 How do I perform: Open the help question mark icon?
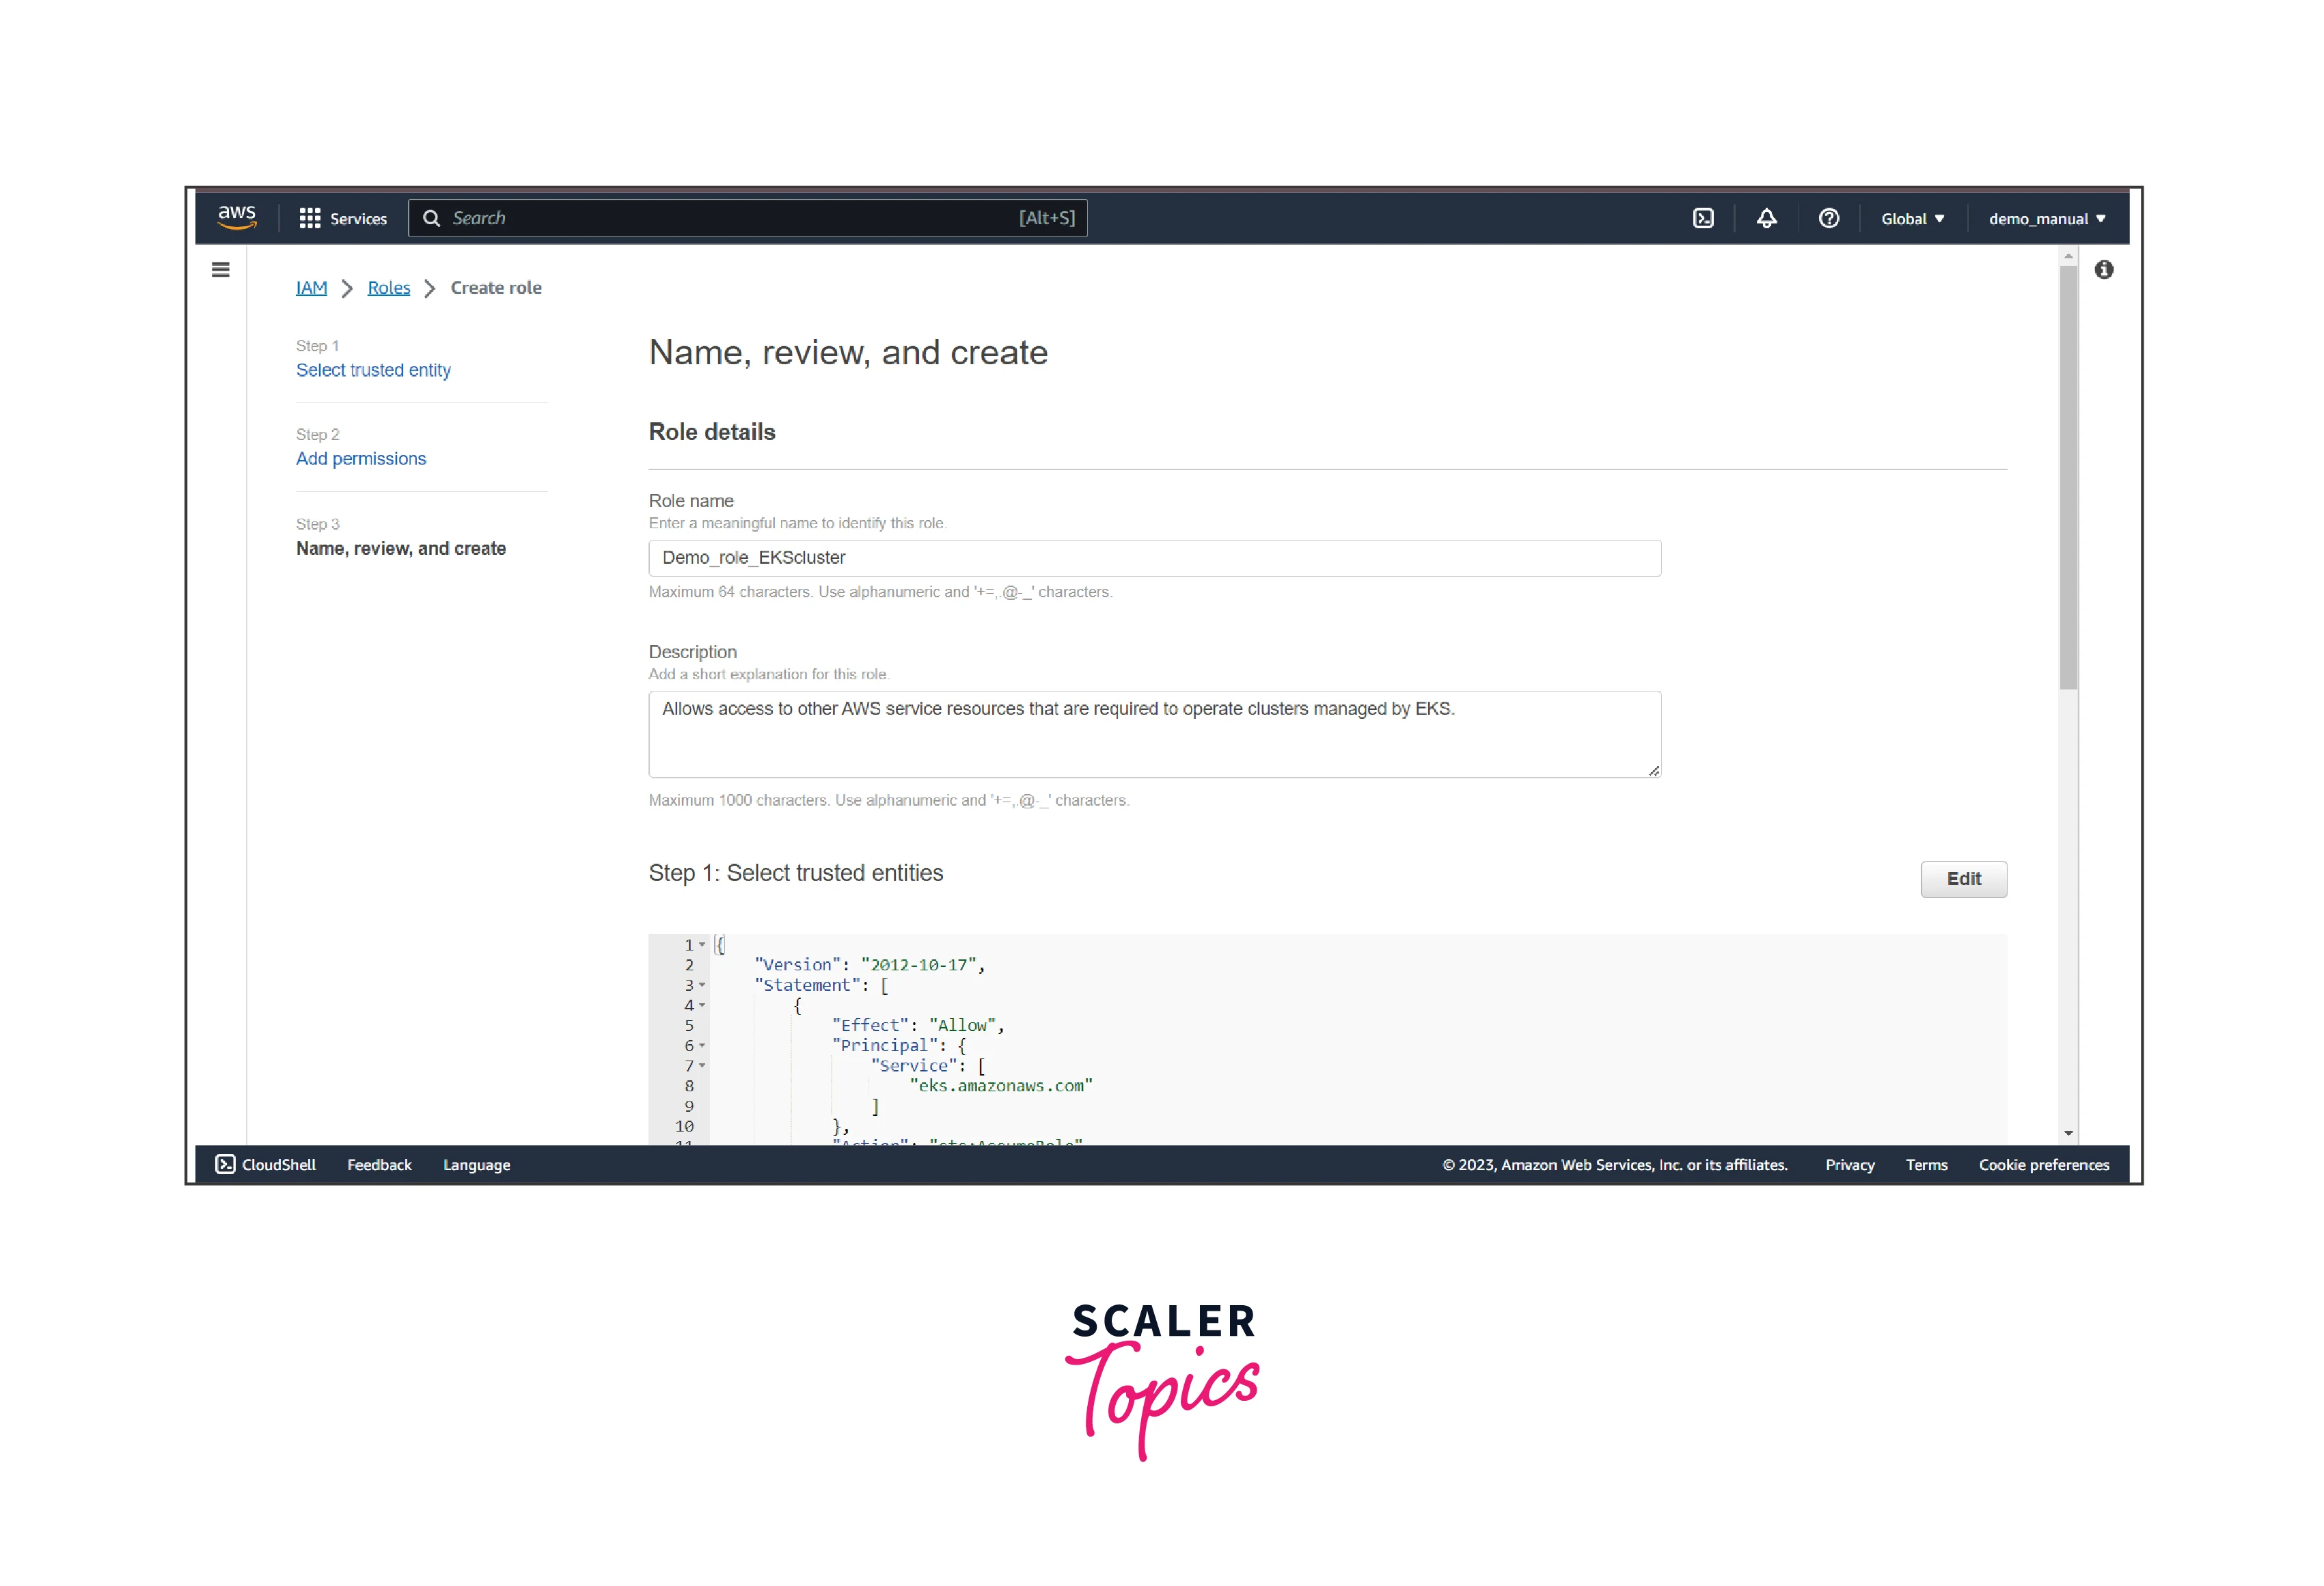(1828, 218)
